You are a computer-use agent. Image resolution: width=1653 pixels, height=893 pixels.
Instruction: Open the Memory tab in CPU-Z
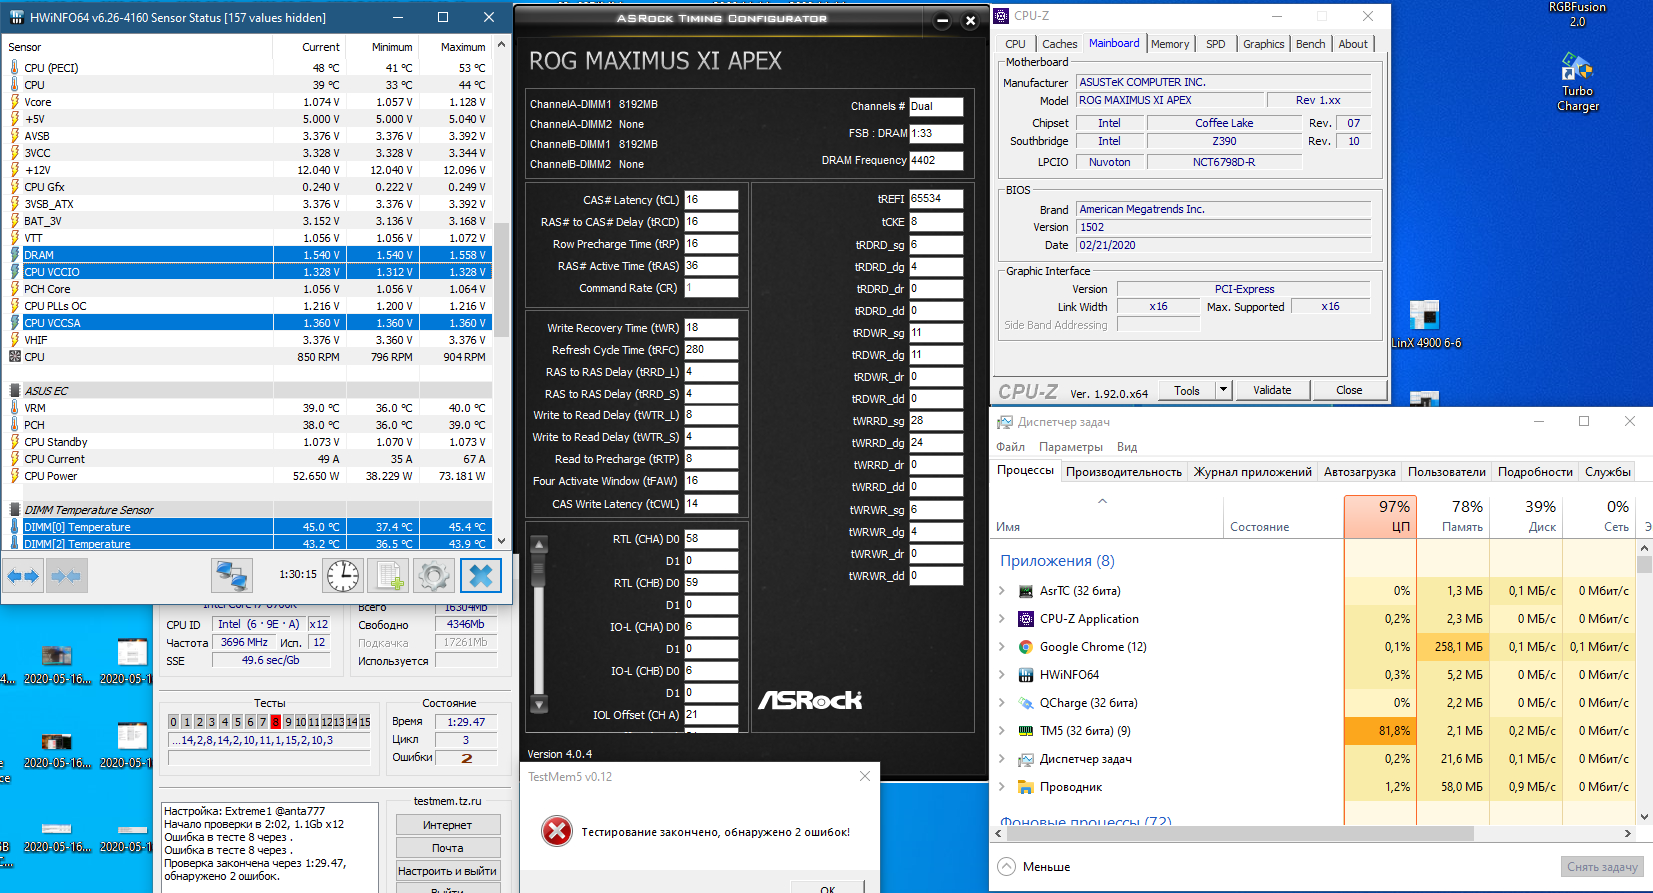(x=1170, y=44)
